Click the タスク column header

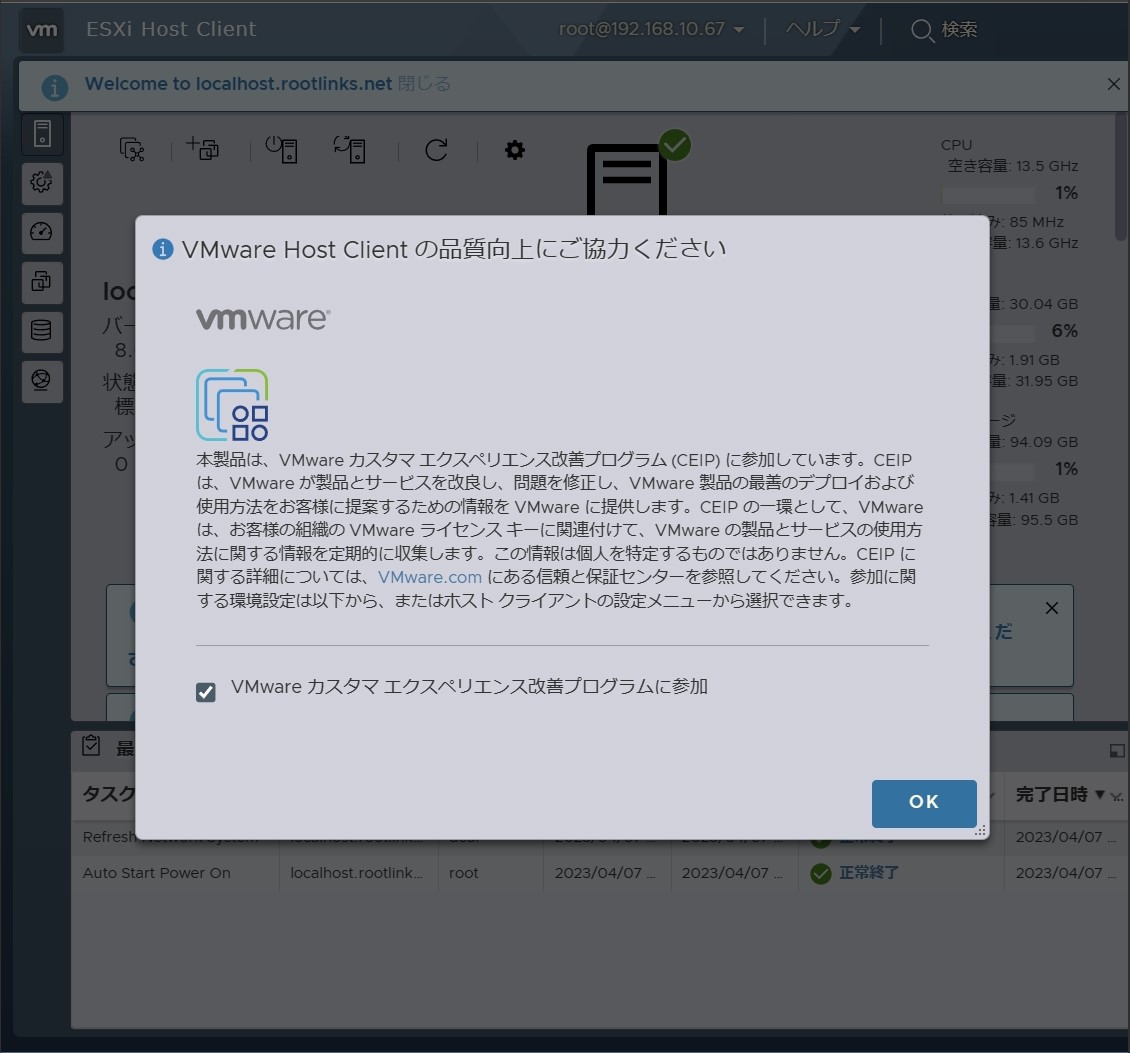[x=108, y=794]
